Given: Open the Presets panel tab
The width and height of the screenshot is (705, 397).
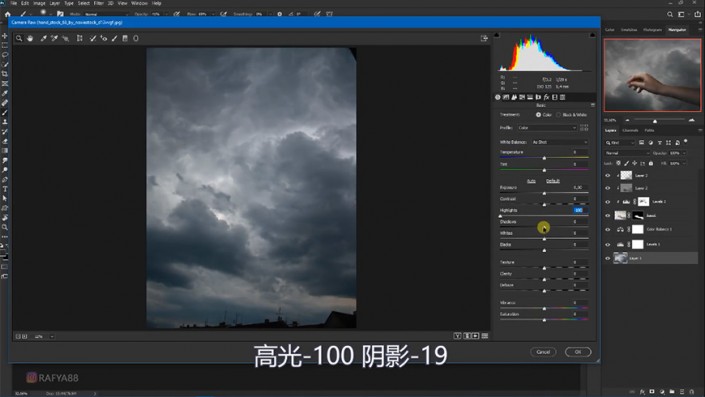Looking at the screenshot, I should click(562, 97).
